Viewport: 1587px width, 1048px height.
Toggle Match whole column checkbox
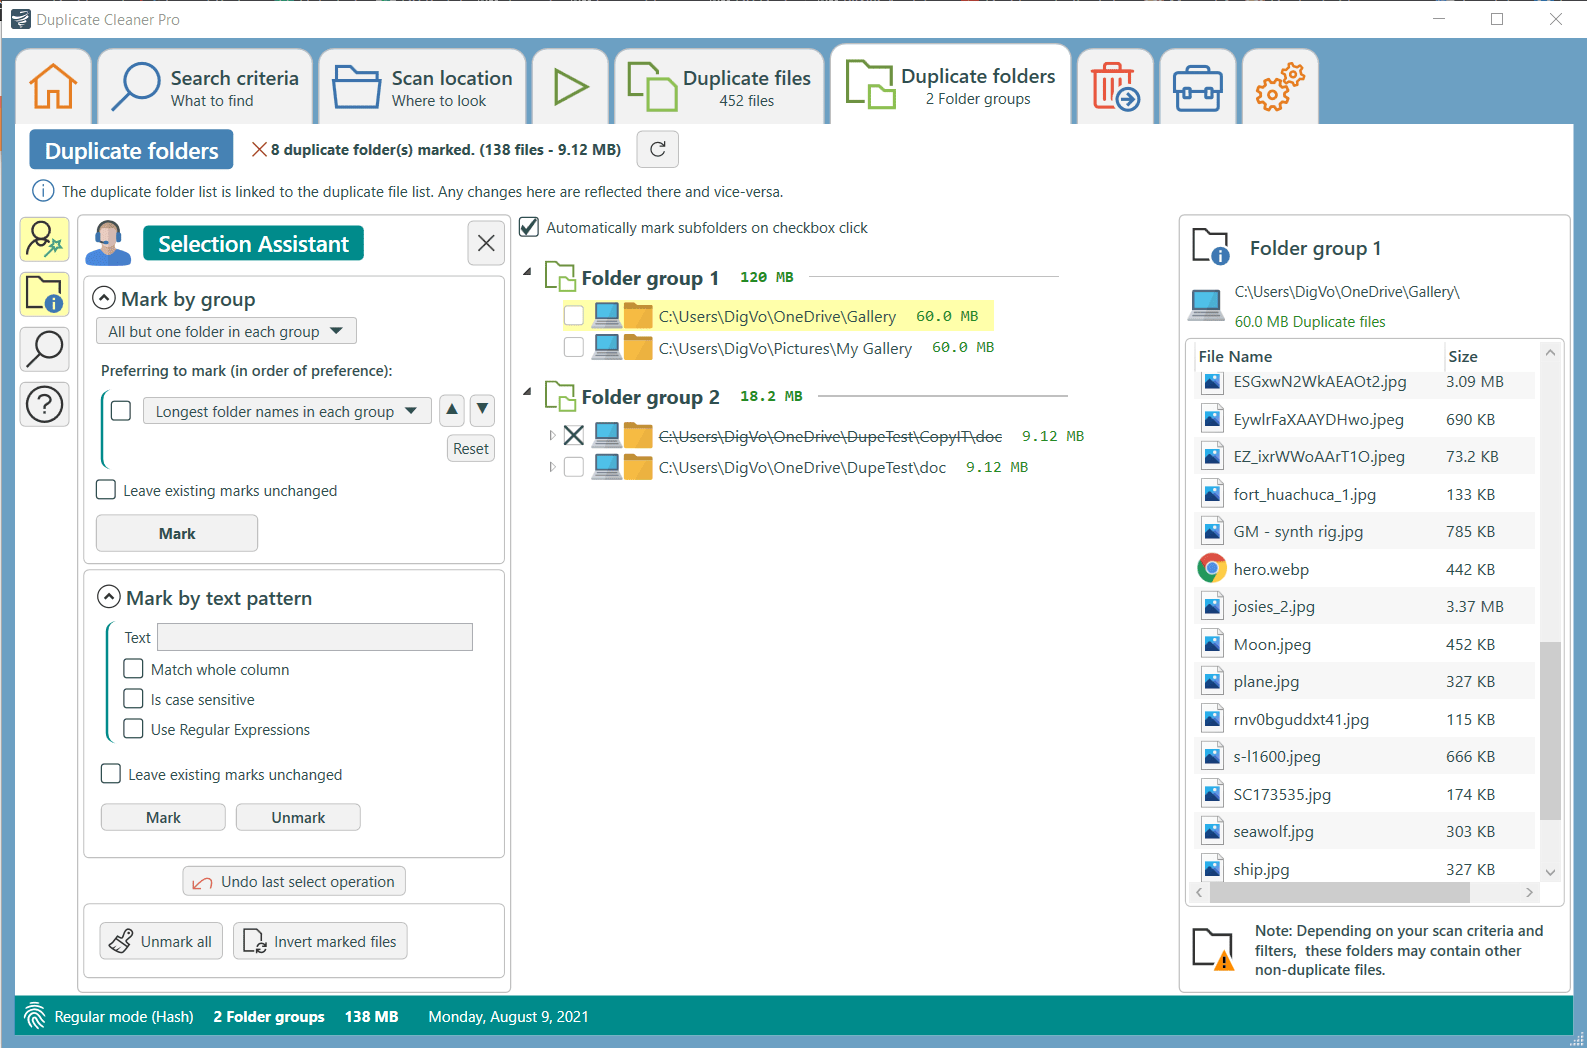click(x=133, y=668)
